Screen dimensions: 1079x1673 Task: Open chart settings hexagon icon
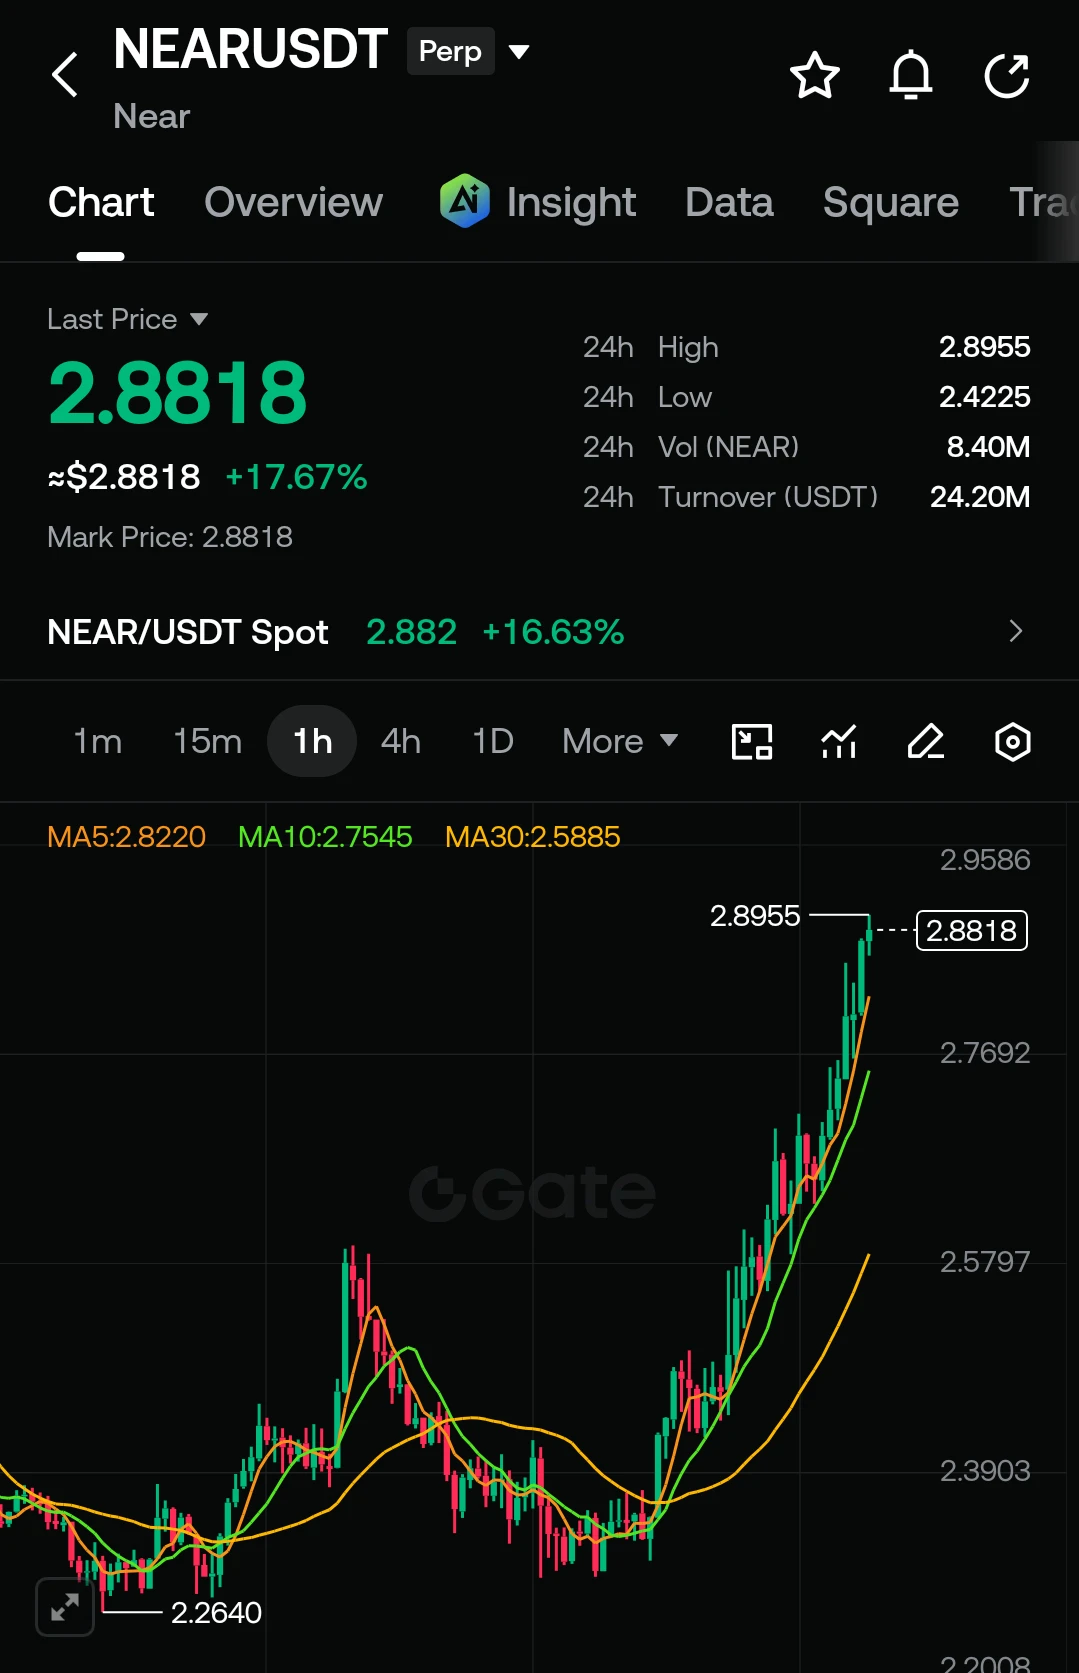coord(1013,742)
